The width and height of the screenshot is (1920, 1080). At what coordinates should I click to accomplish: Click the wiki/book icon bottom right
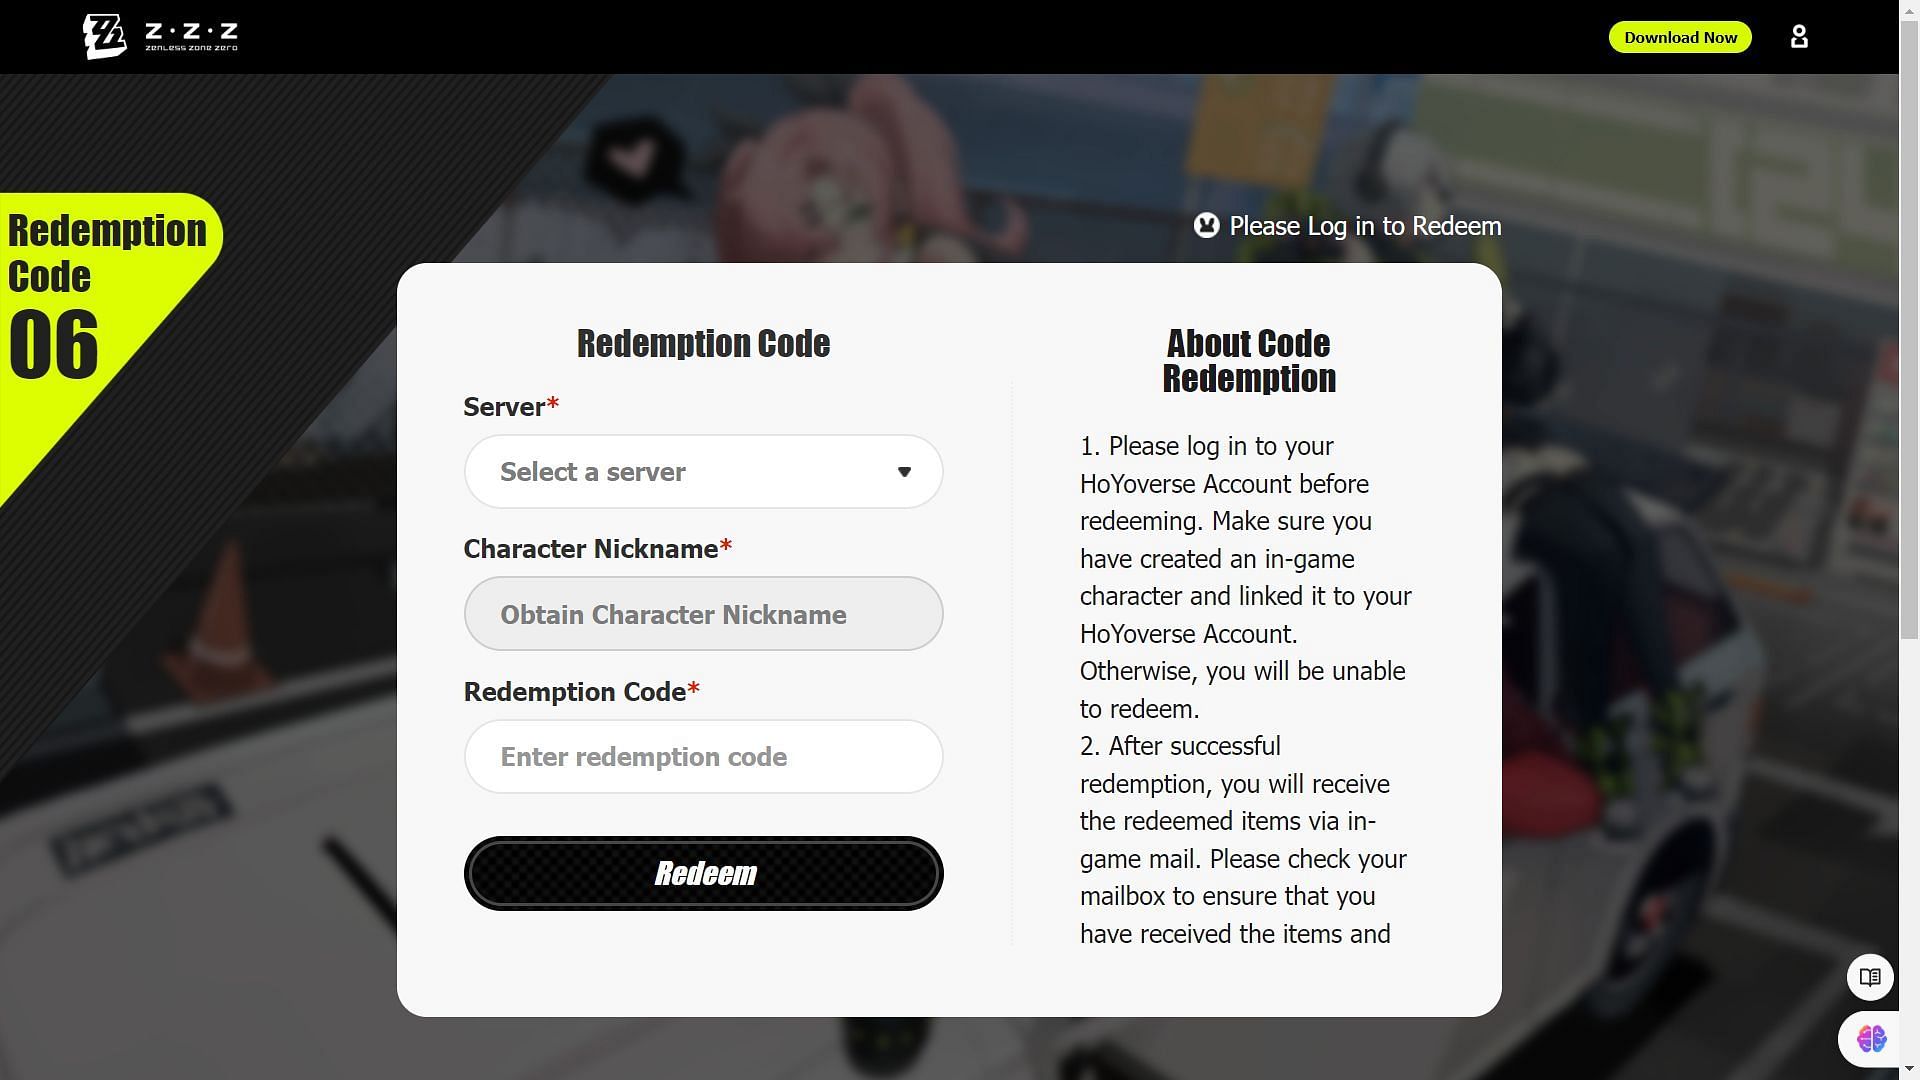[x=1870, y=976]
